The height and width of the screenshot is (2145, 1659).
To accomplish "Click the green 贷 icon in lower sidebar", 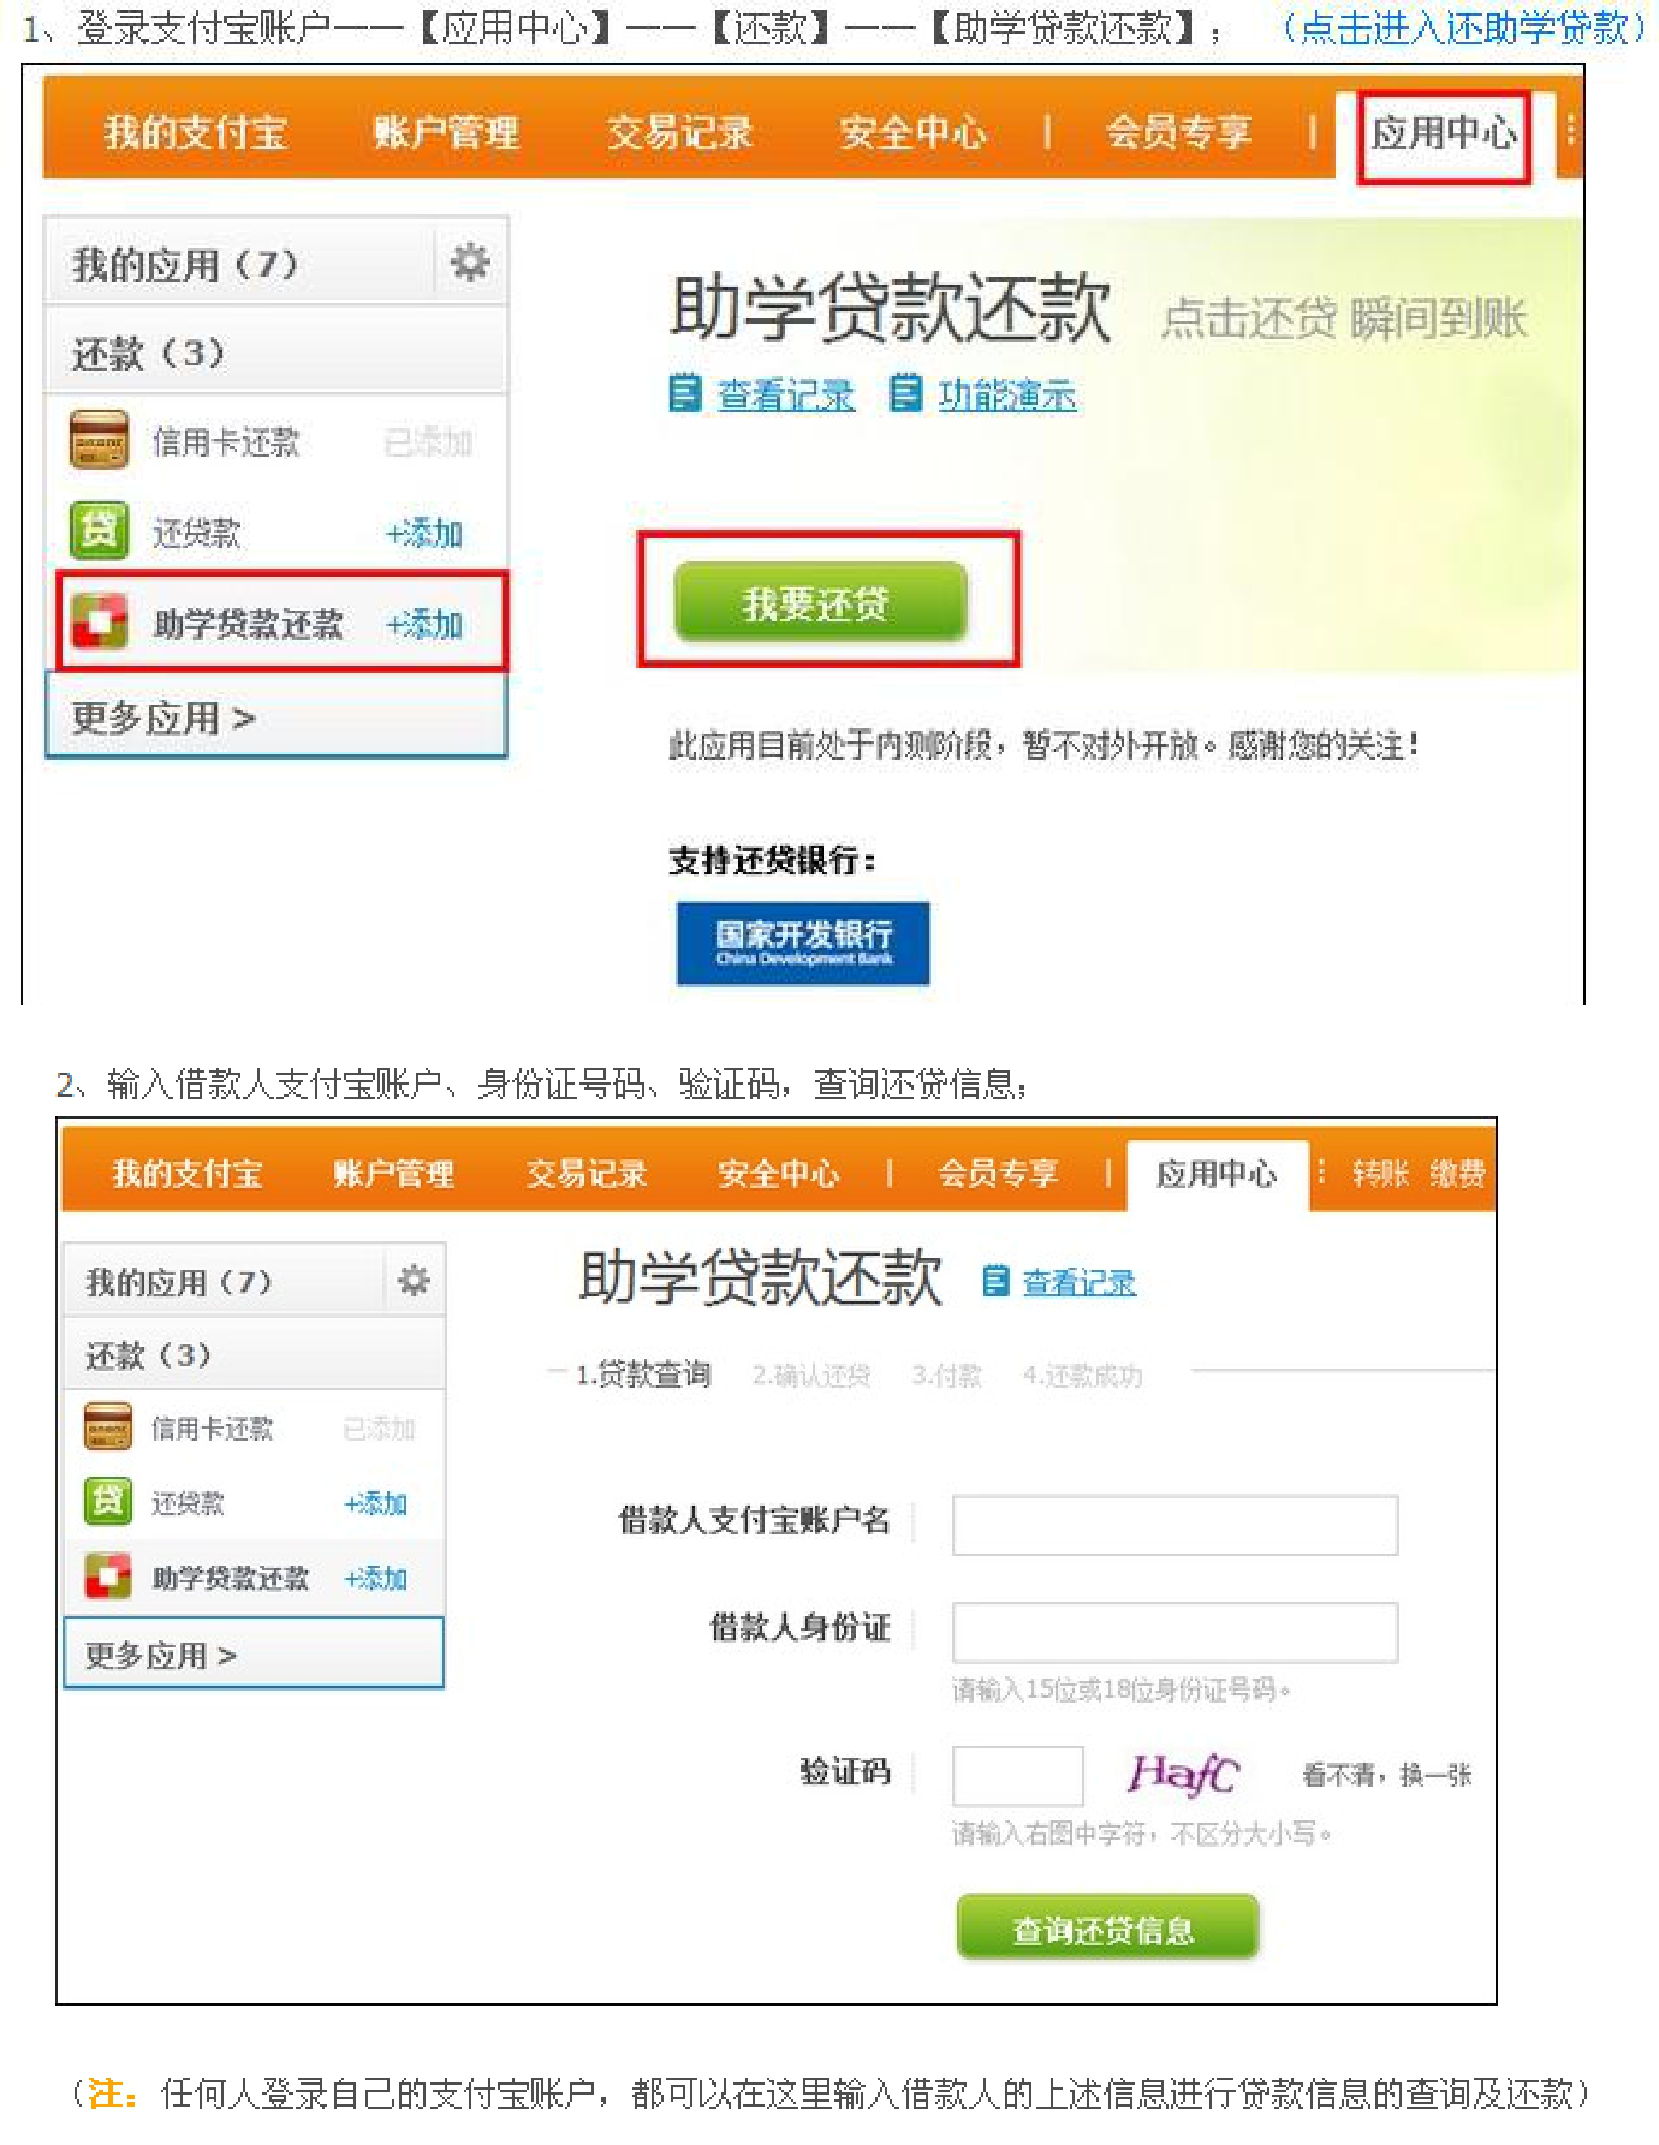I will (107, 1501).
